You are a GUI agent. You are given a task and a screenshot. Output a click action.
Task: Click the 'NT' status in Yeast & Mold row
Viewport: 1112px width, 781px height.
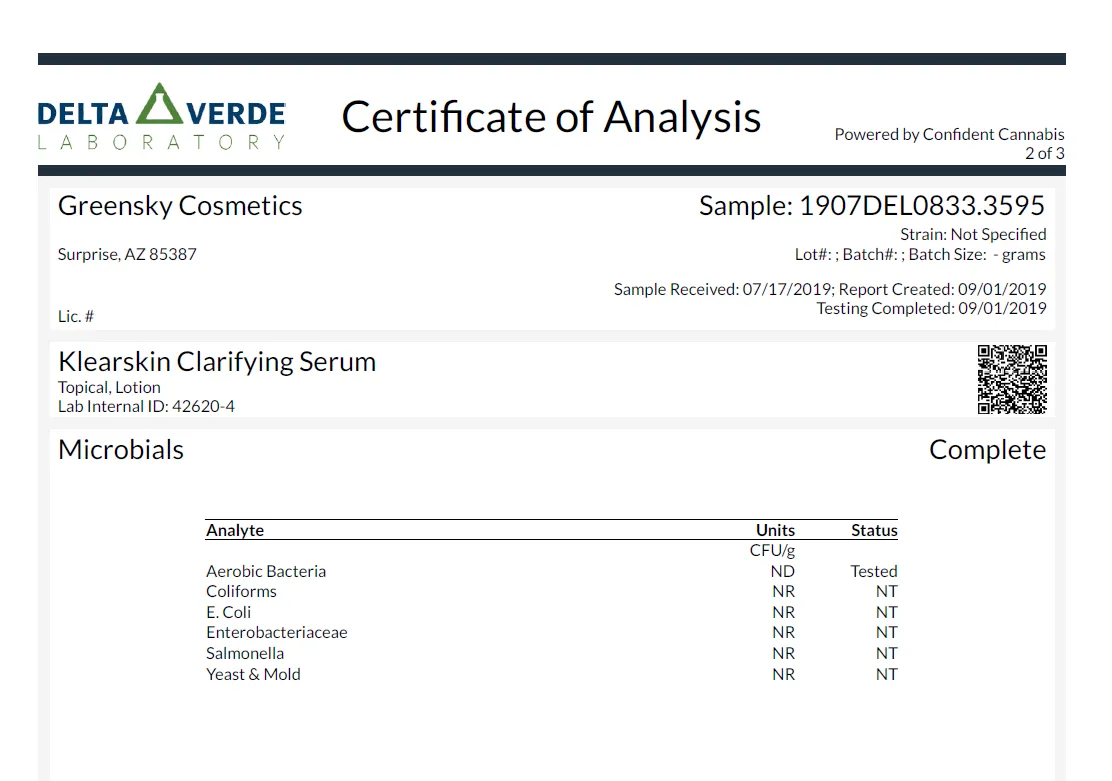click(x=886, y=675)
